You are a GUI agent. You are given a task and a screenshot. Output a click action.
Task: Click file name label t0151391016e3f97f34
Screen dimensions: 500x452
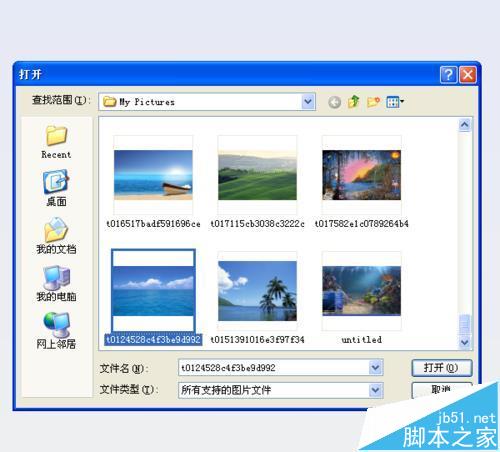[x=257, y=340]
